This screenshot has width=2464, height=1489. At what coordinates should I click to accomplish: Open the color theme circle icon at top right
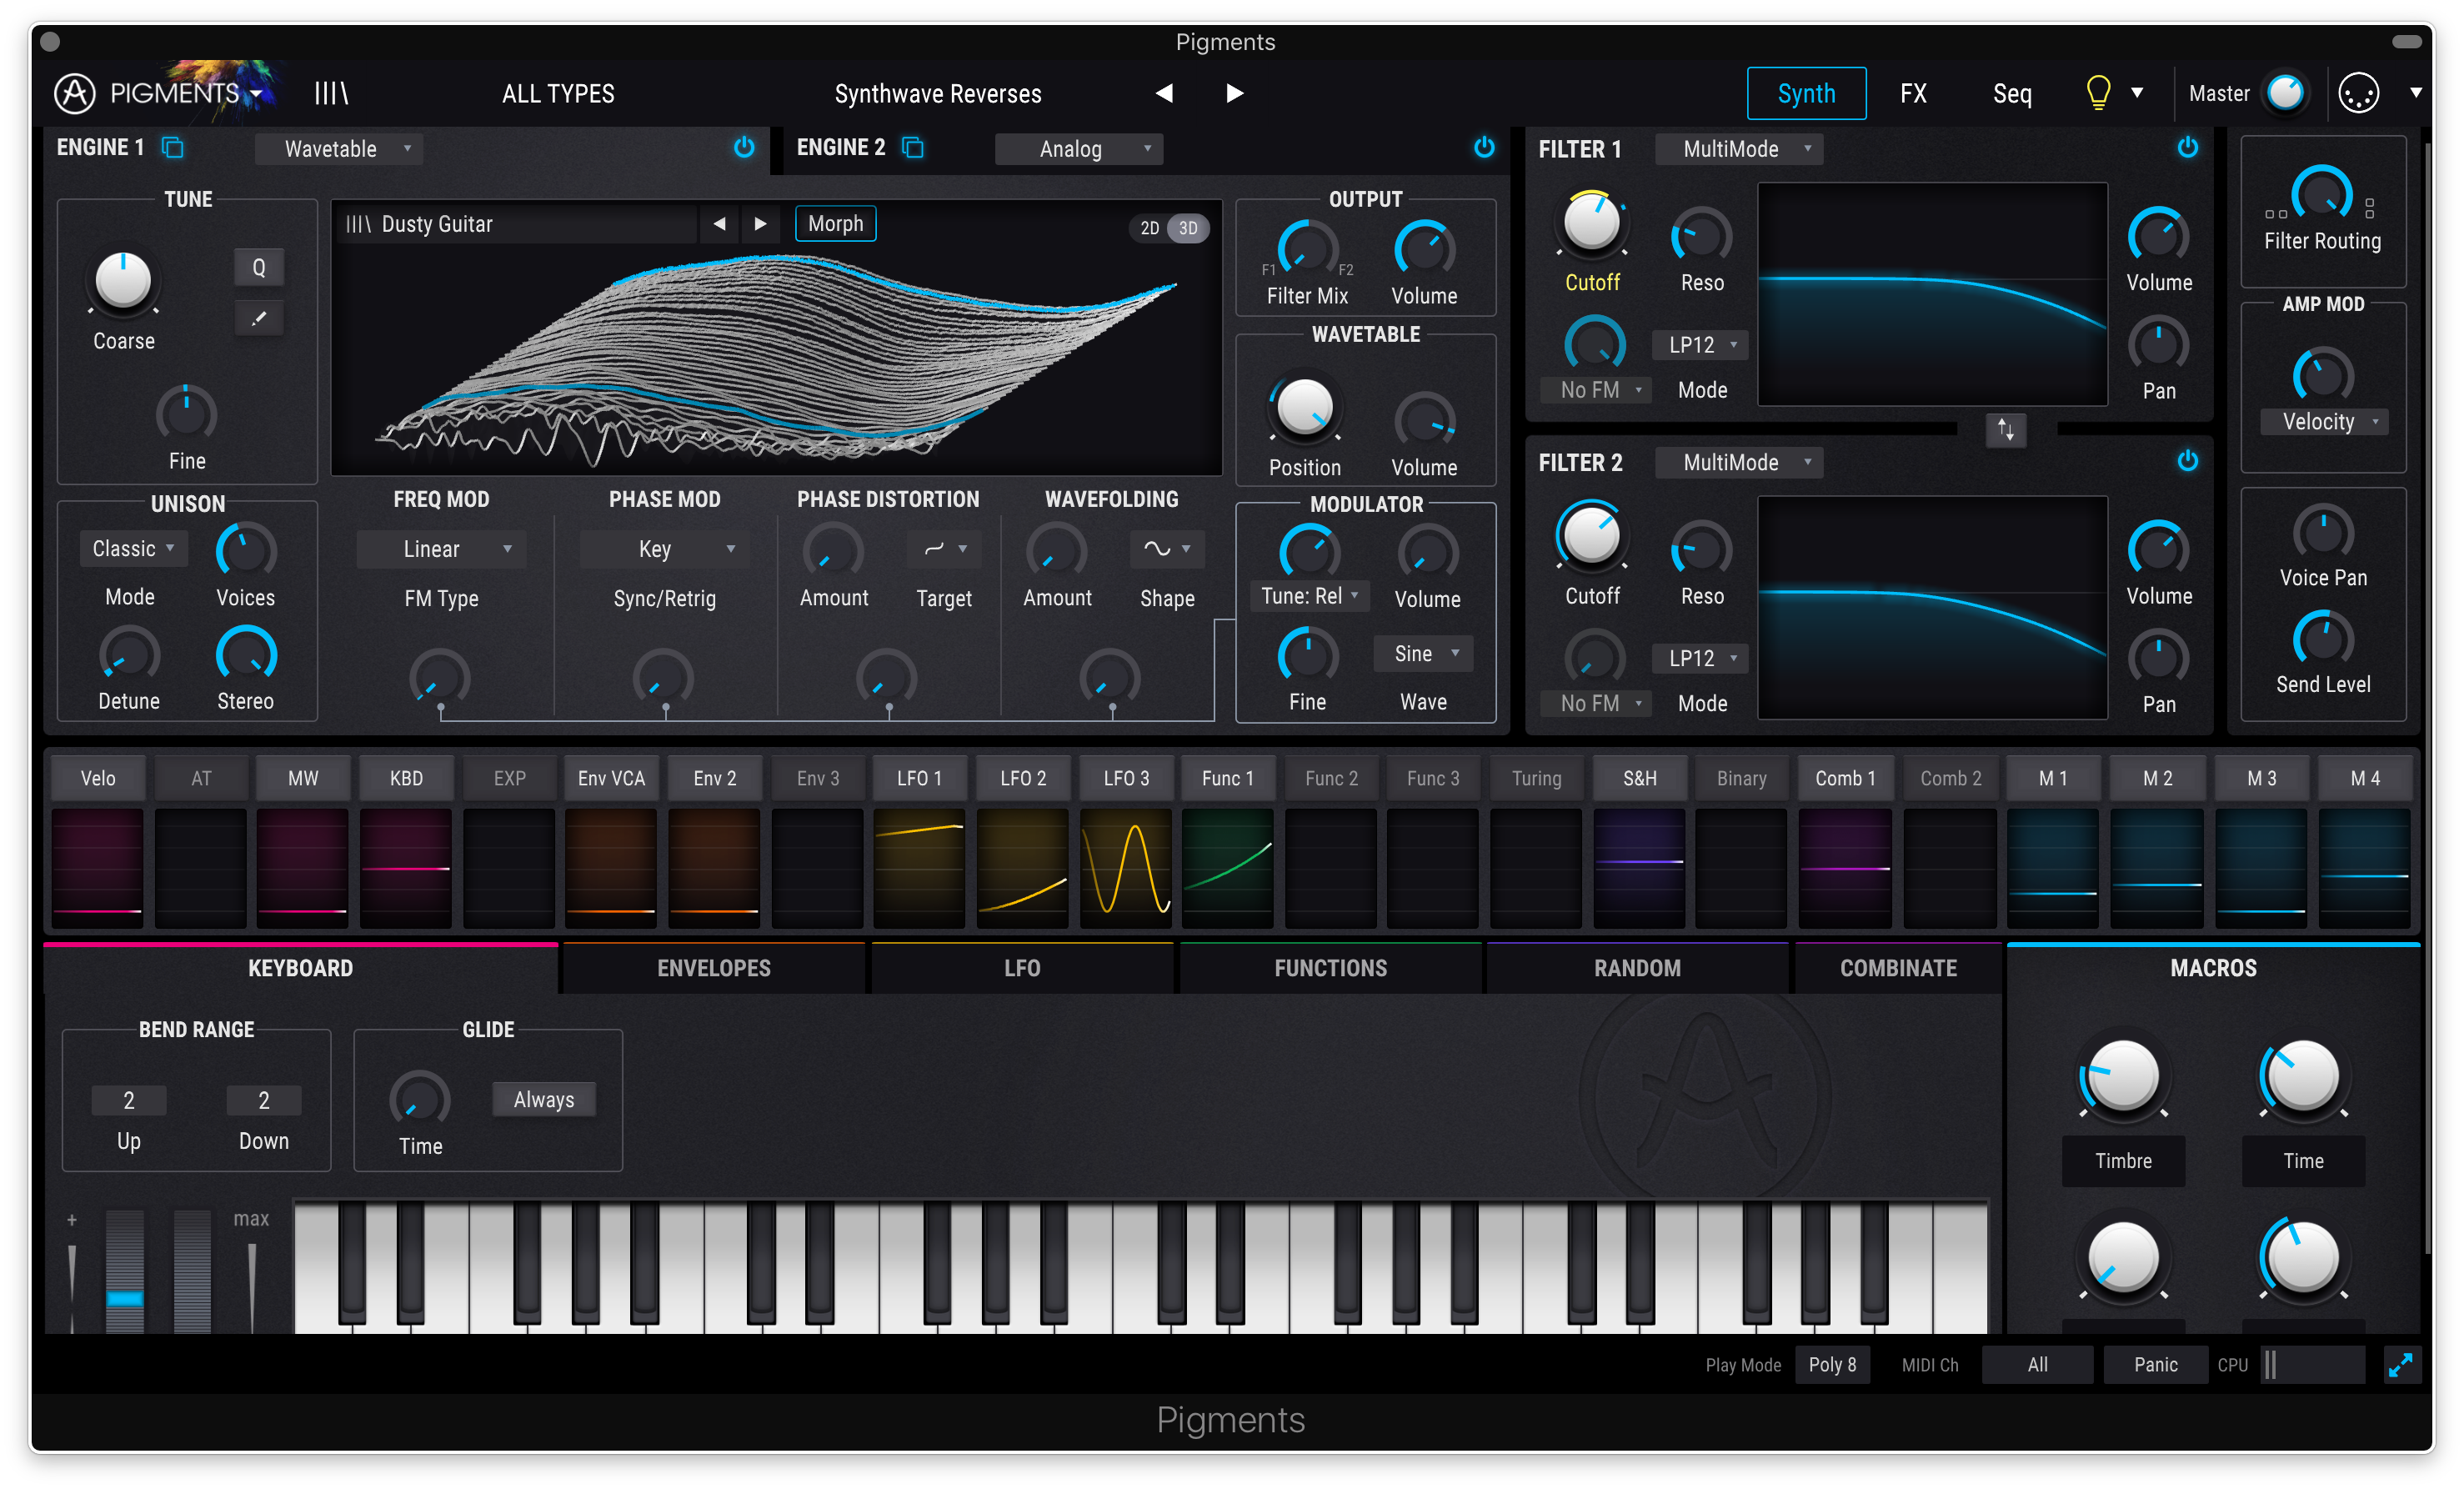tap(2358, 93)
